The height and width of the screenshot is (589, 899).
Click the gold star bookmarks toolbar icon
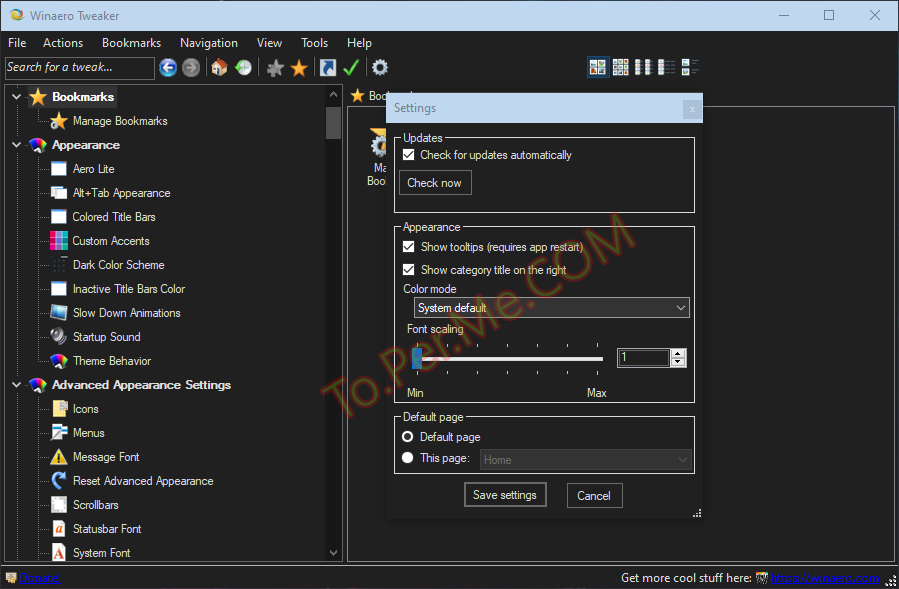point(299,68)
